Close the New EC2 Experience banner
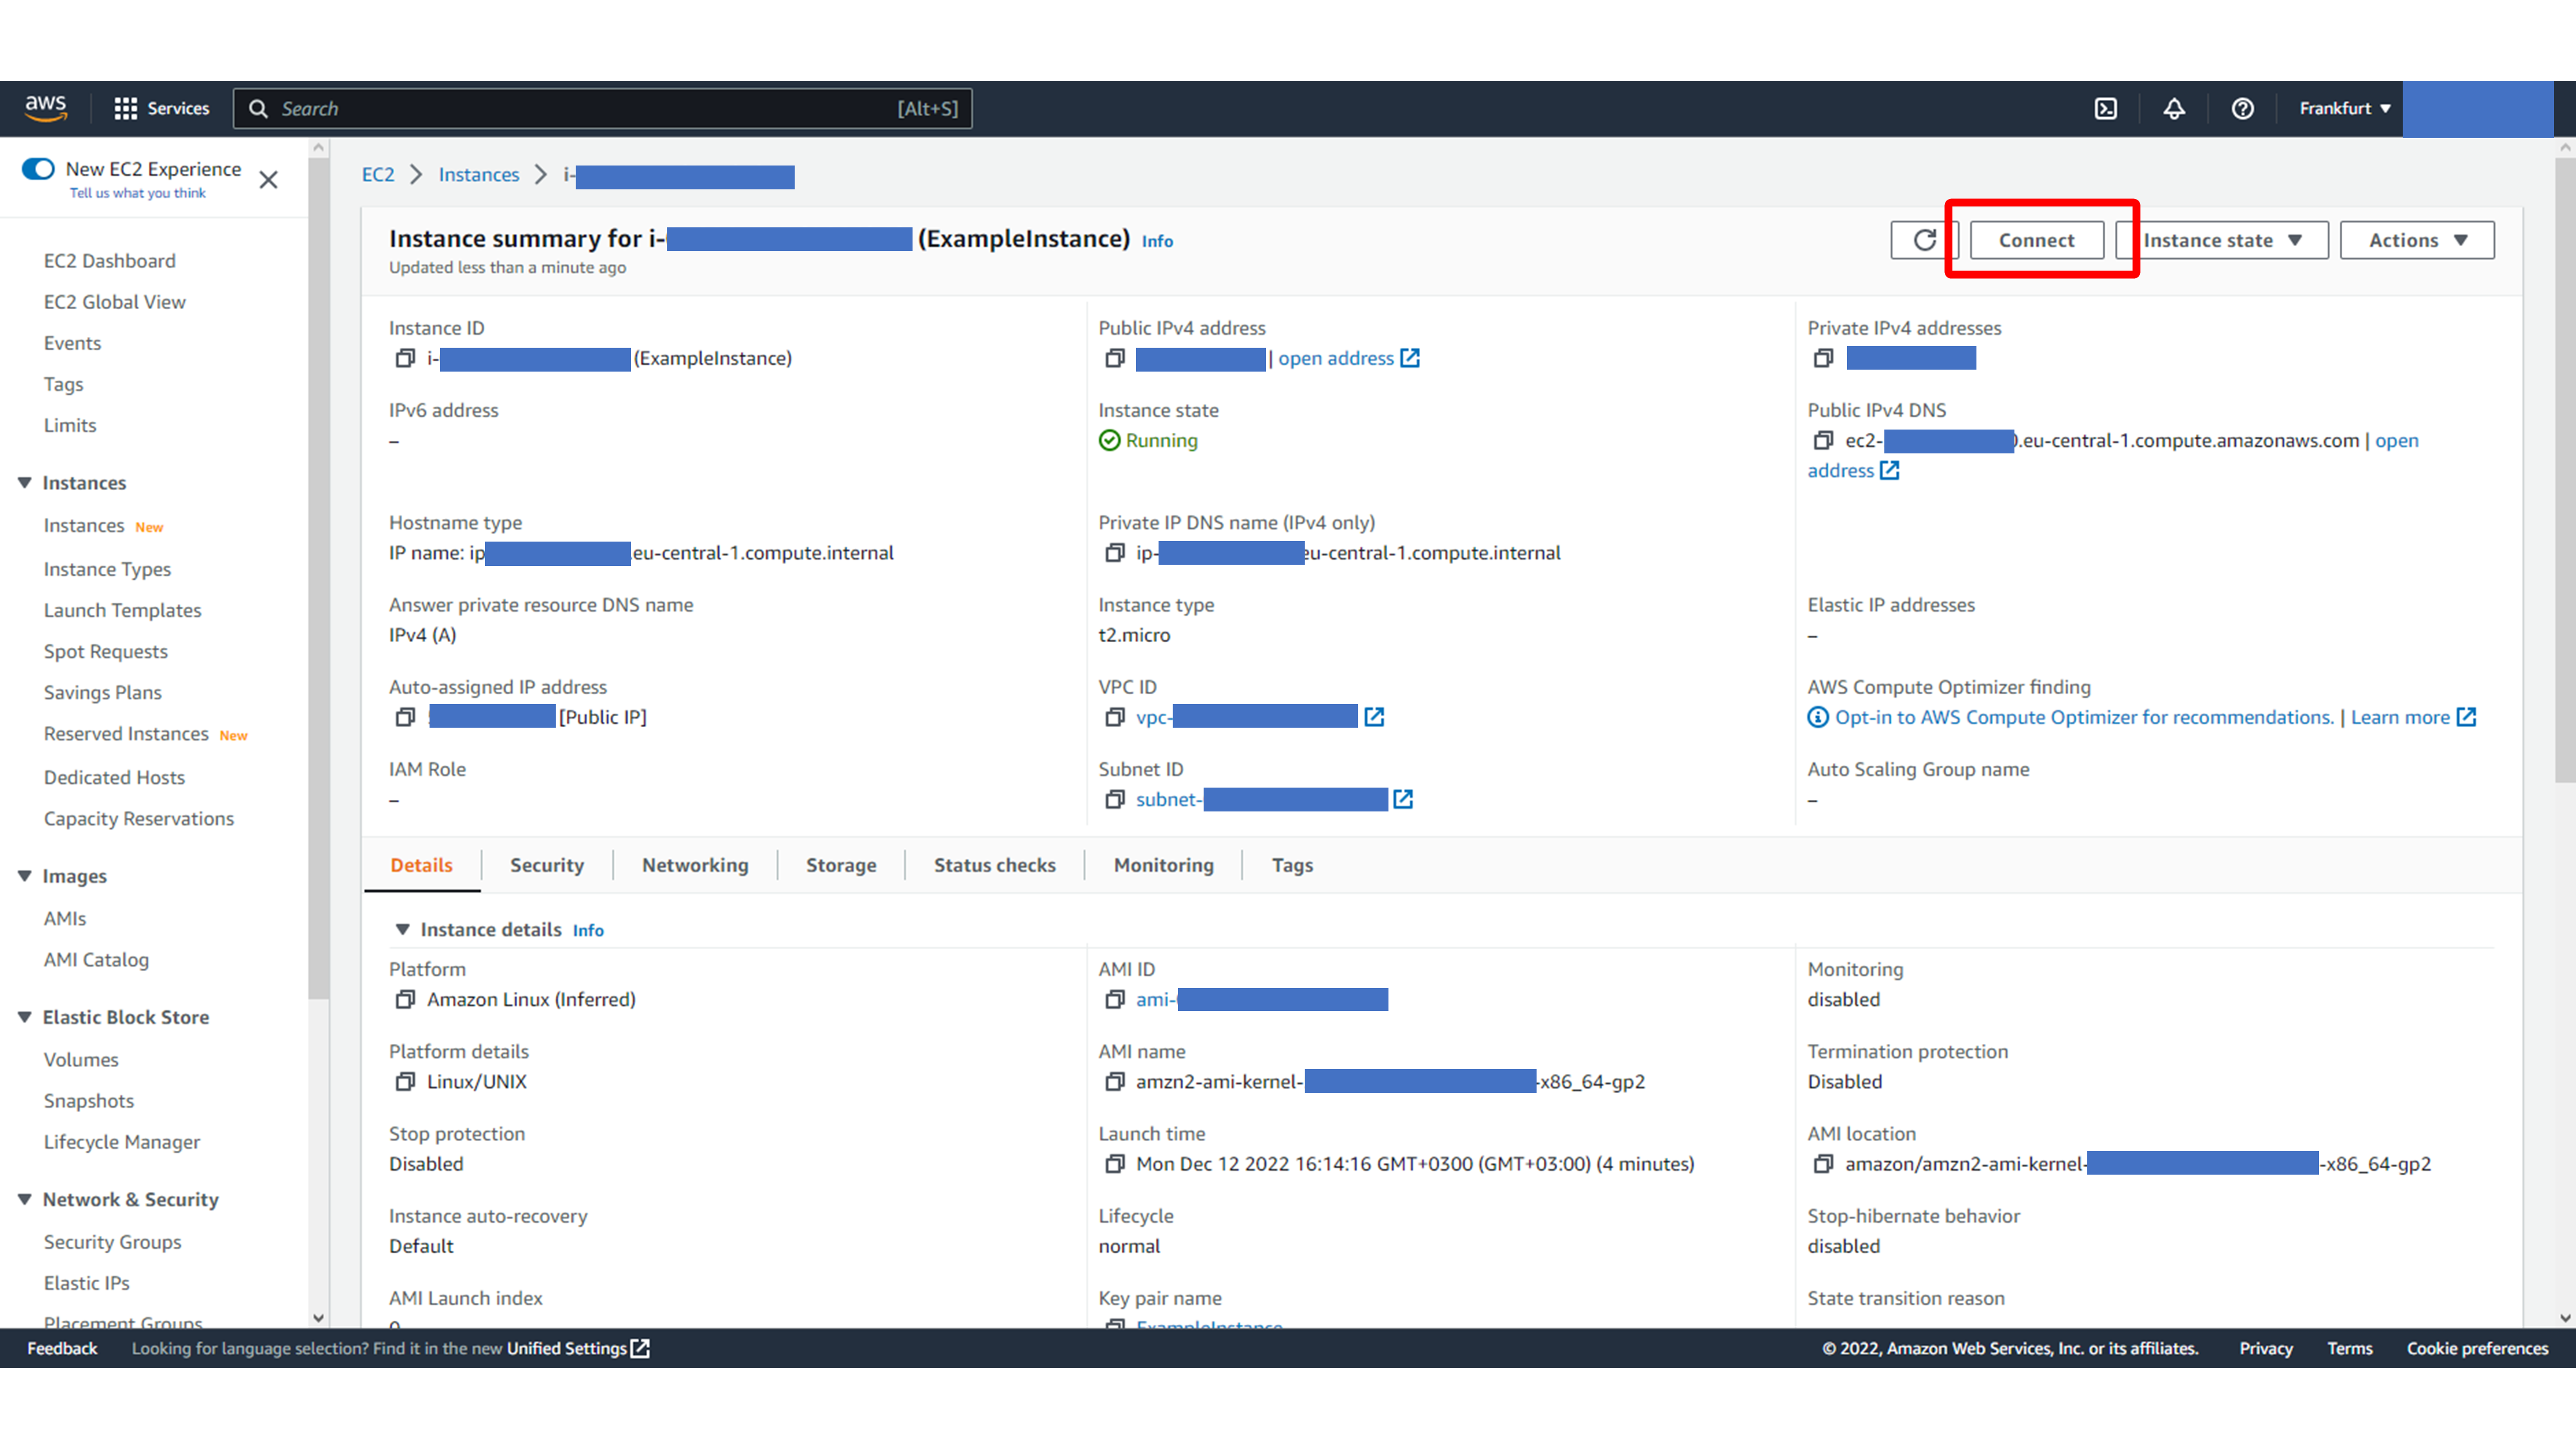This screenshot has width=2576, height=1449. (268, 180)
